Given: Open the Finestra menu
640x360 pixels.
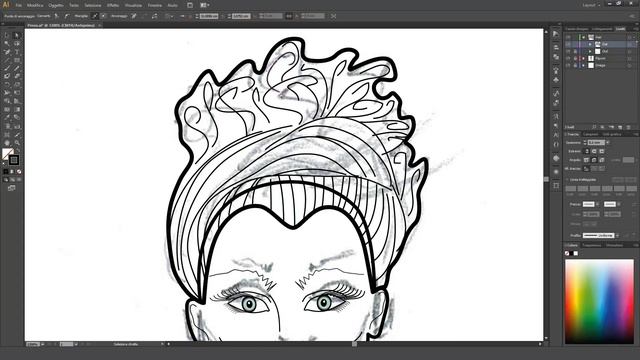Looking at the screenshot, I should coord(155,5).
